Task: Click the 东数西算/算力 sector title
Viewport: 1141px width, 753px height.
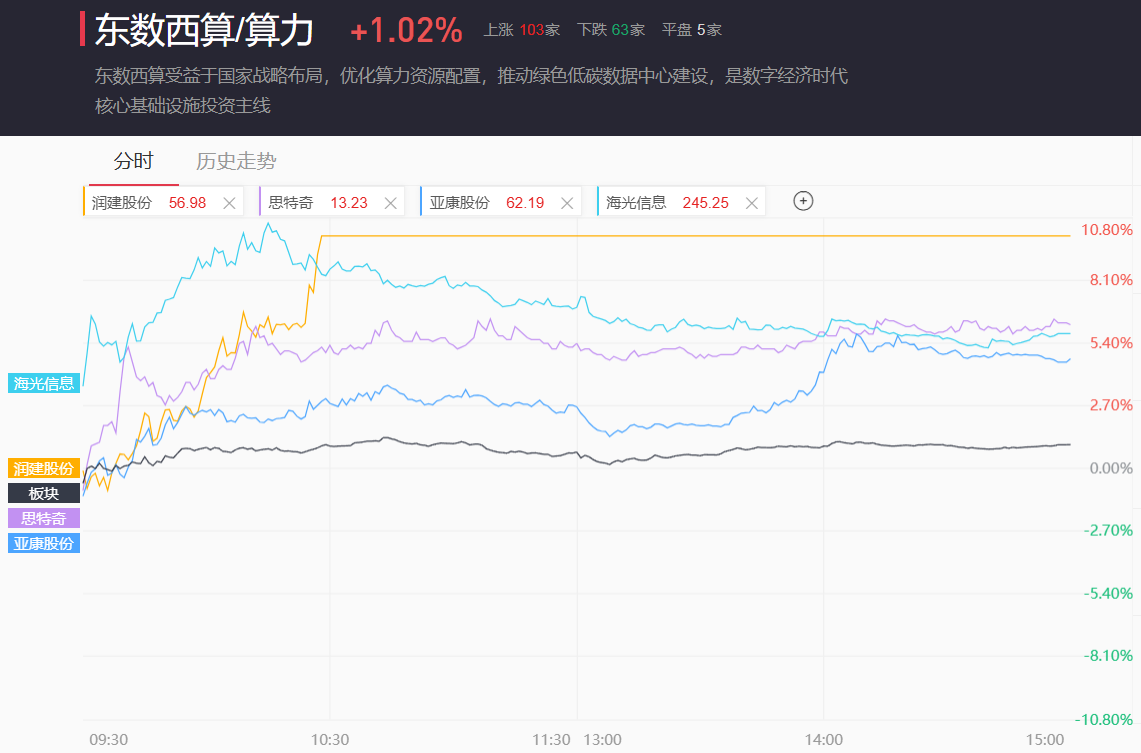Action: 204,31
